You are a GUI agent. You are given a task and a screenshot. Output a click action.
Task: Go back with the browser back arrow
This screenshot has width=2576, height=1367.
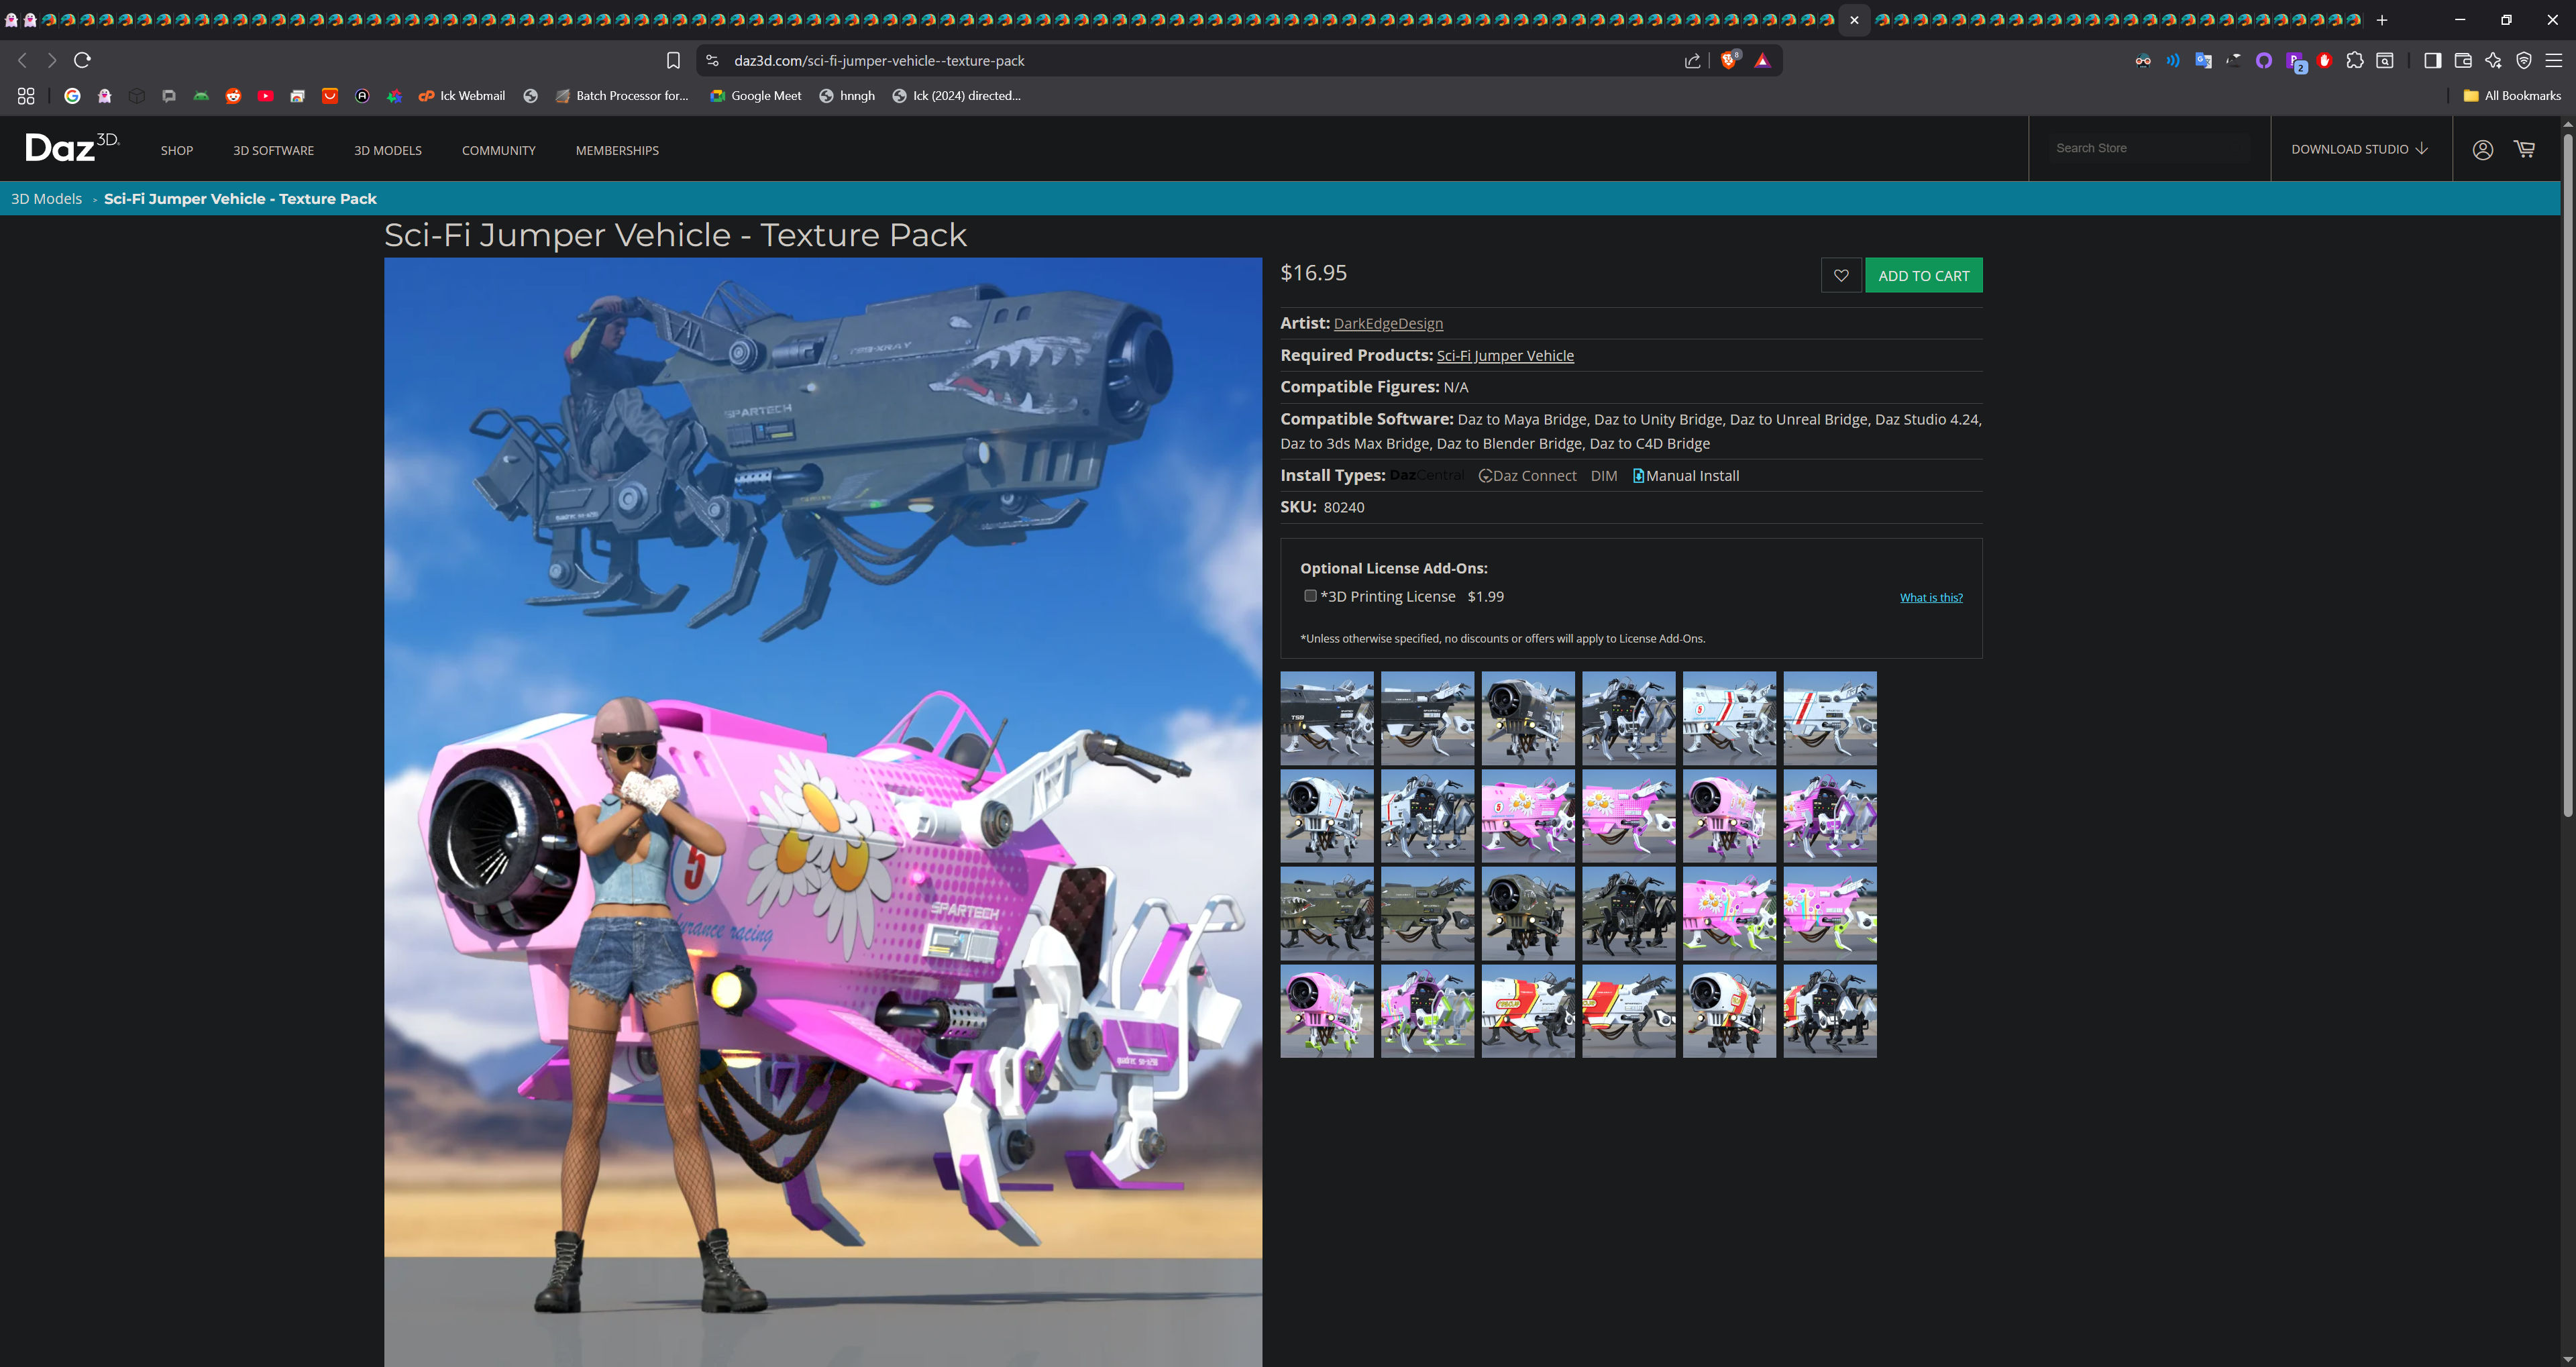coord(22,60)
